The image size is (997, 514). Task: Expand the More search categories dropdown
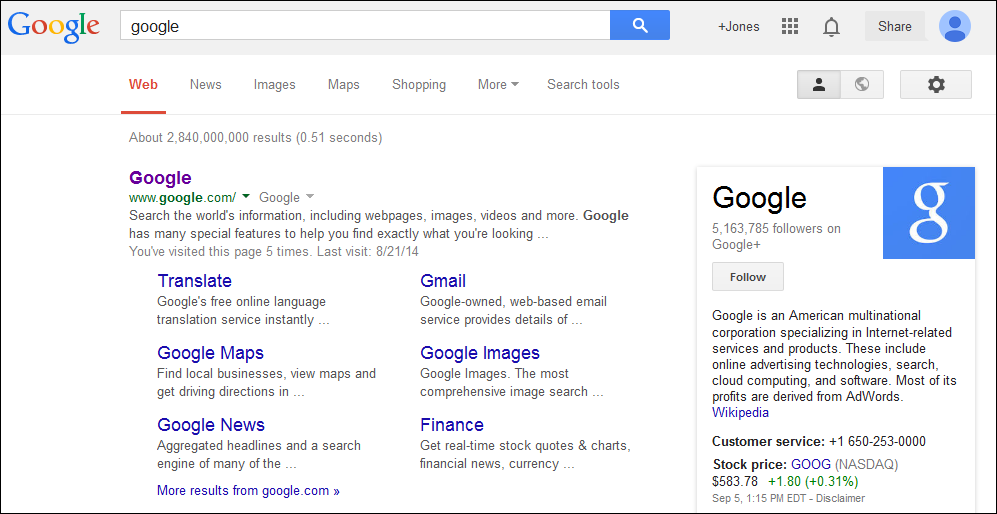(x=498, y=85)
